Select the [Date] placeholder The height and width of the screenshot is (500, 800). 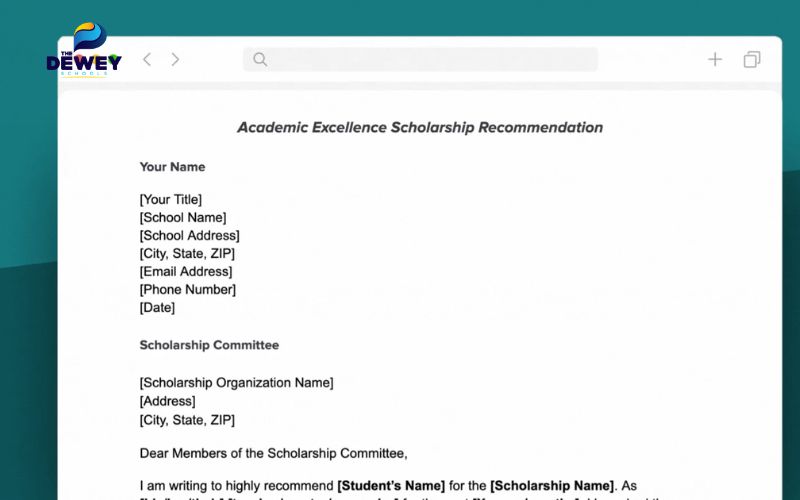(157, 308)
